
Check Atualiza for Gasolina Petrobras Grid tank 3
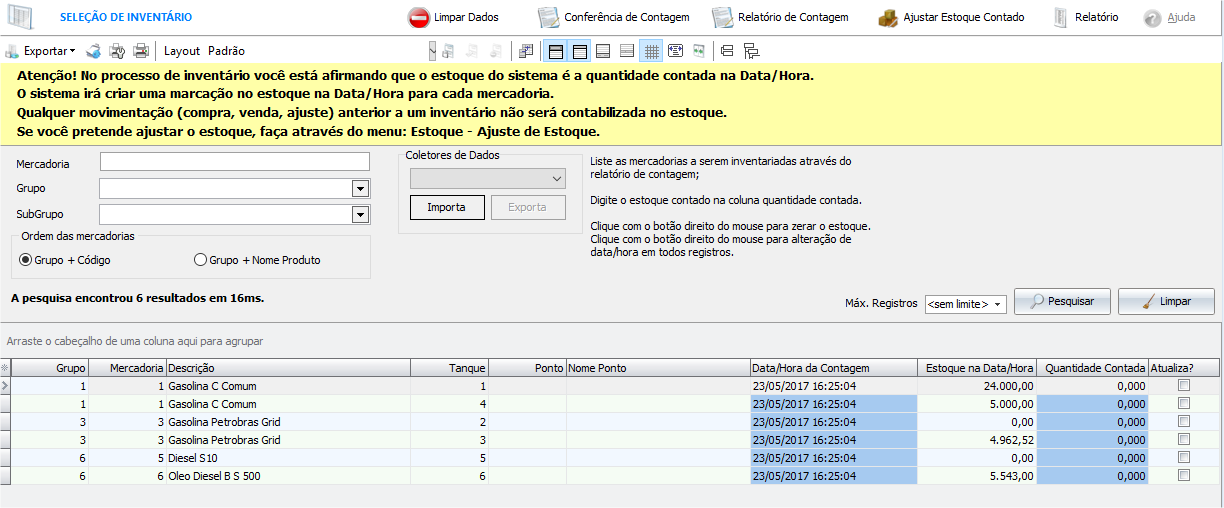coord(1184,440)
